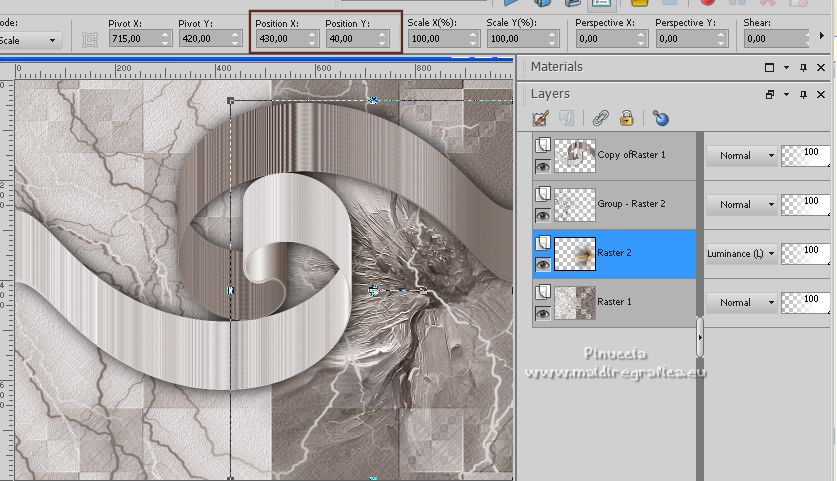
Task: Click the lock transparency padlock icon
Action: [626, 118]
